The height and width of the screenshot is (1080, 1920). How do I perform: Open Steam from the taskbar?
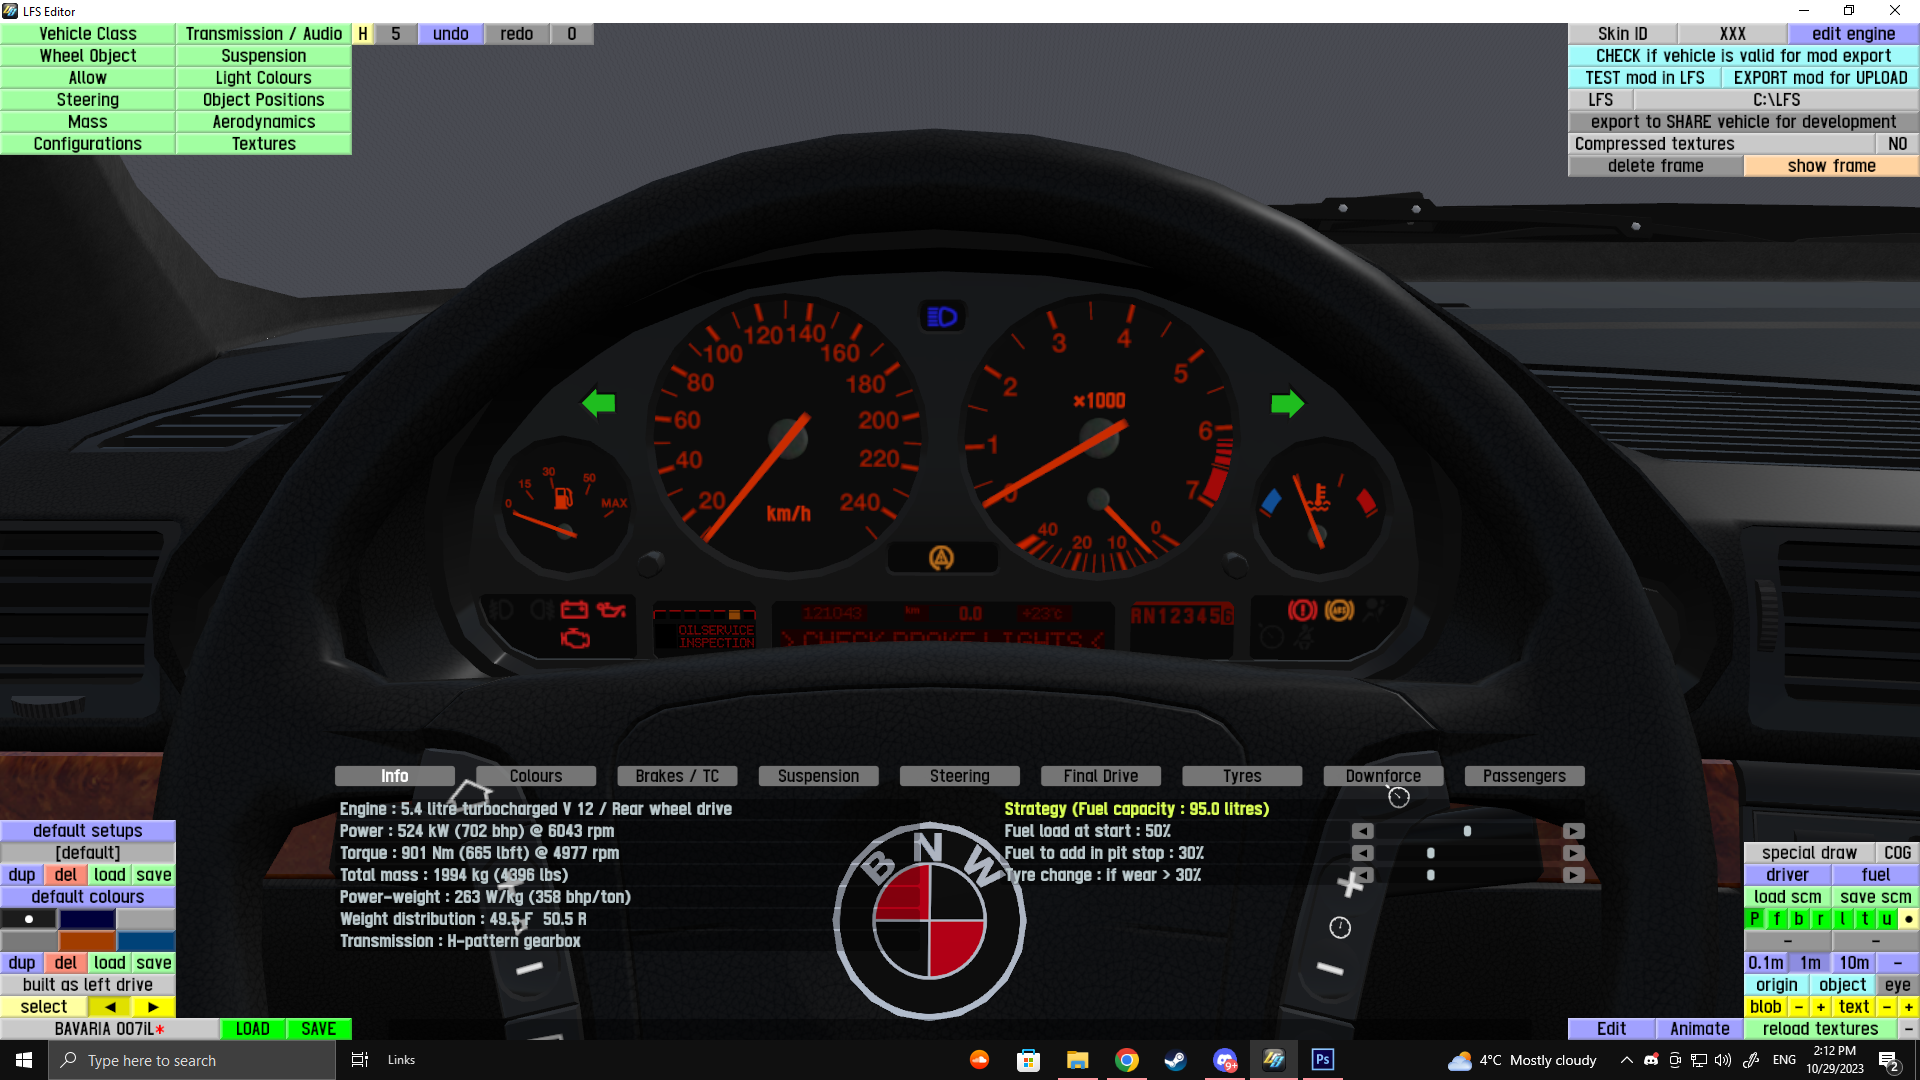[x=1175, y=1060]
